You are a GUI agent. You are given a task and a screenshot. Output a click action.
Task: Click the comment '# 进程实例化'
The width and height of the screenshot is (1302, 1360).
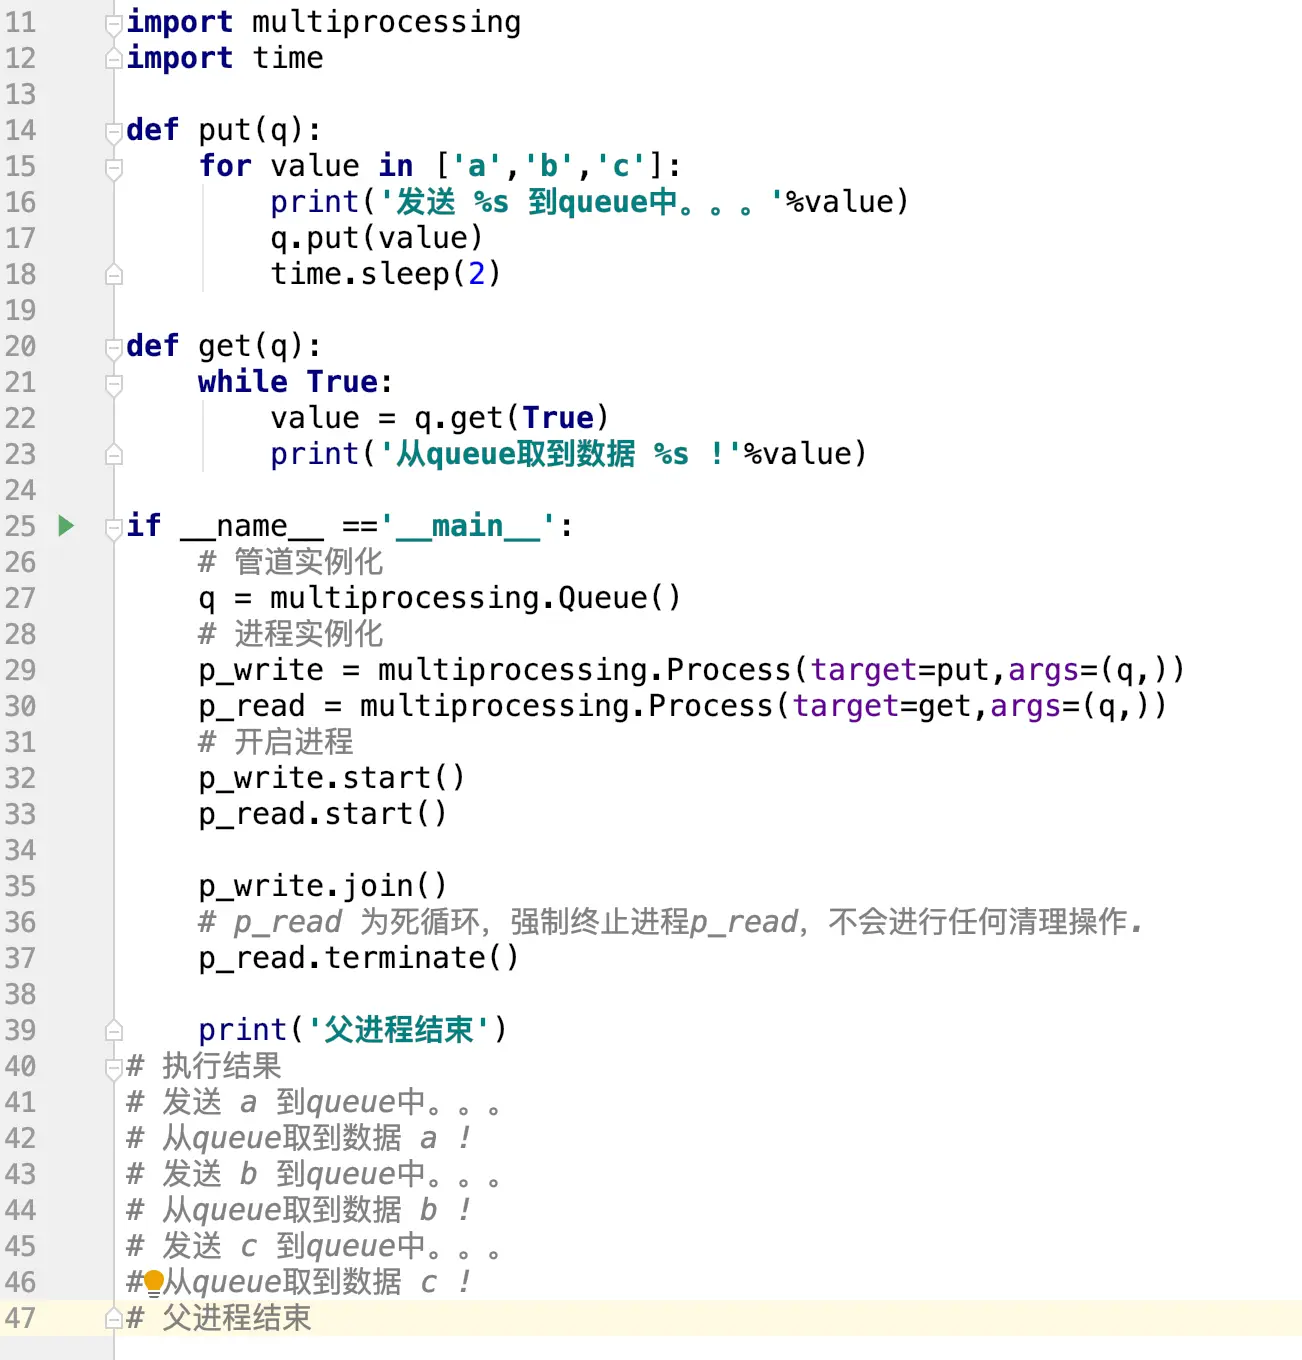290,634
